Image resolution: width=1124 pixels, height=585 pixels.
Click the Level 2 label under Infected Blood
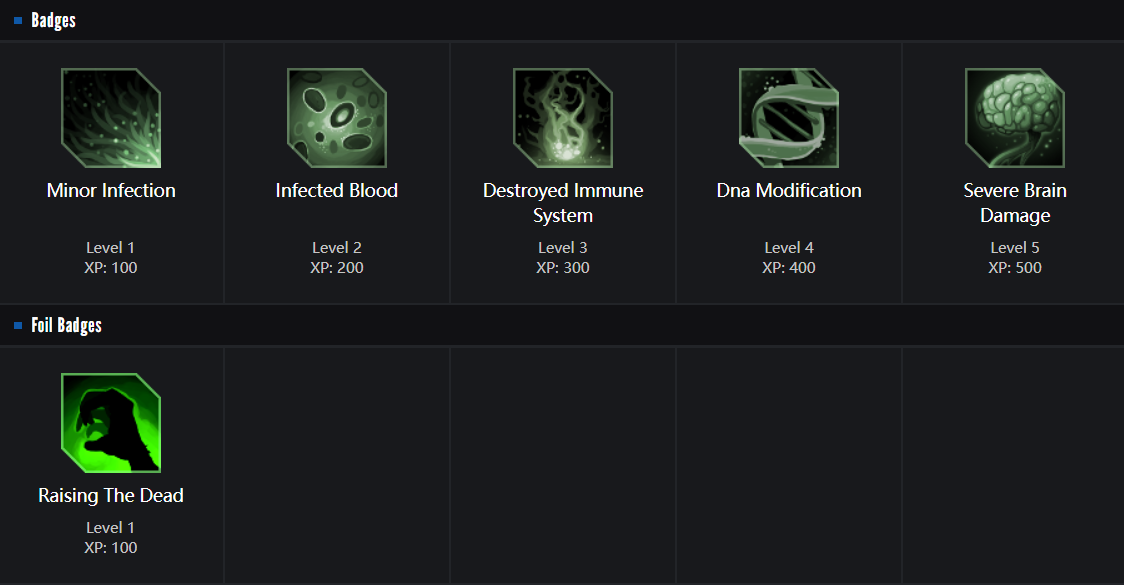(337, 248)
